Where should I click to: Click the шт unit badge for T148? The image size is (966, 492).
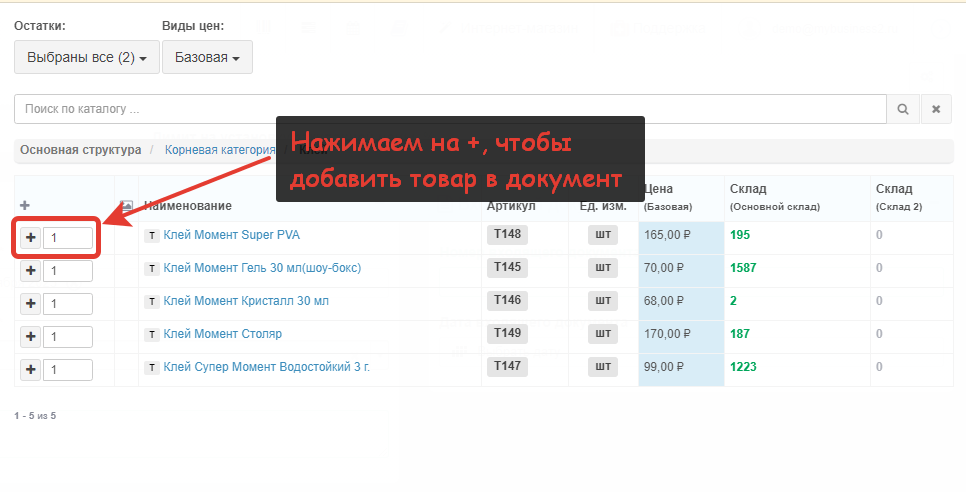(603, 235)
